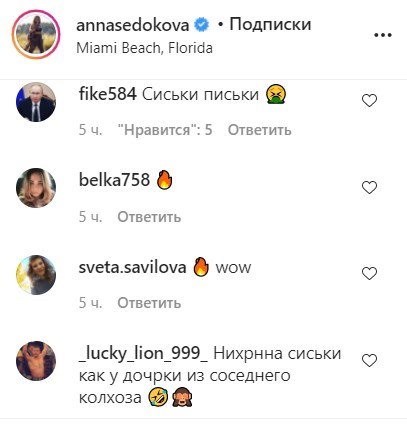This screenshot has height=433, width=407.
Task: Like the _lucky_lion_999_ comment
Action: [369, 361]
